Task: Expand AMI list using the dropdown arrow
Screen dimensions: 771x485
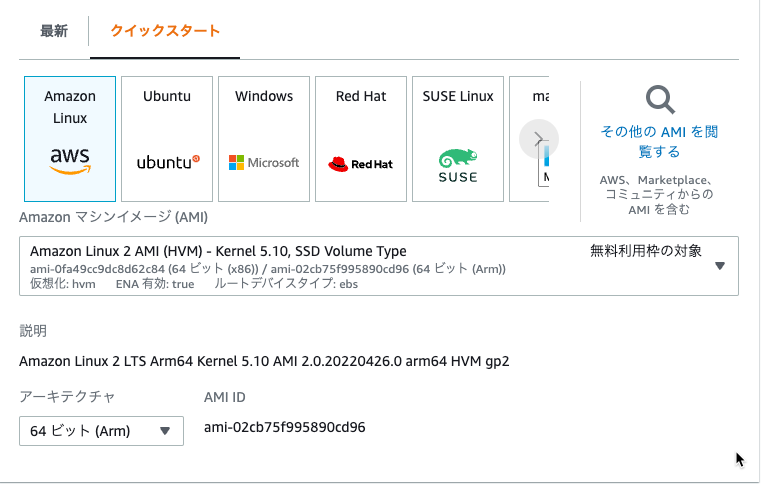Action: [x=720, y=266]
